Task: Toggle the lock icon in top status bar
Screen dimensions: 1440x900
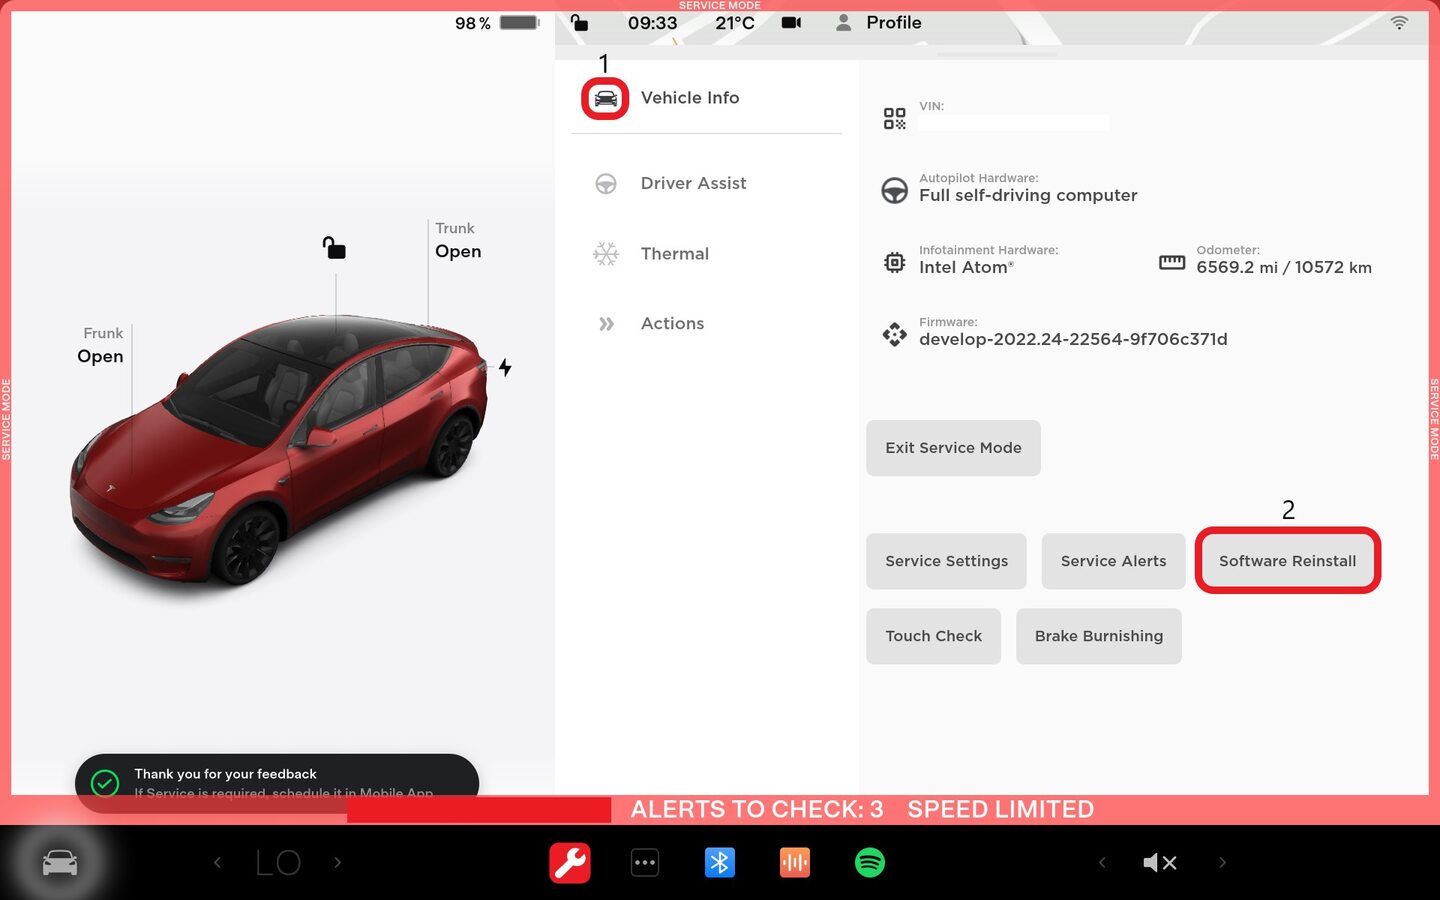Action: coord(579,22)
